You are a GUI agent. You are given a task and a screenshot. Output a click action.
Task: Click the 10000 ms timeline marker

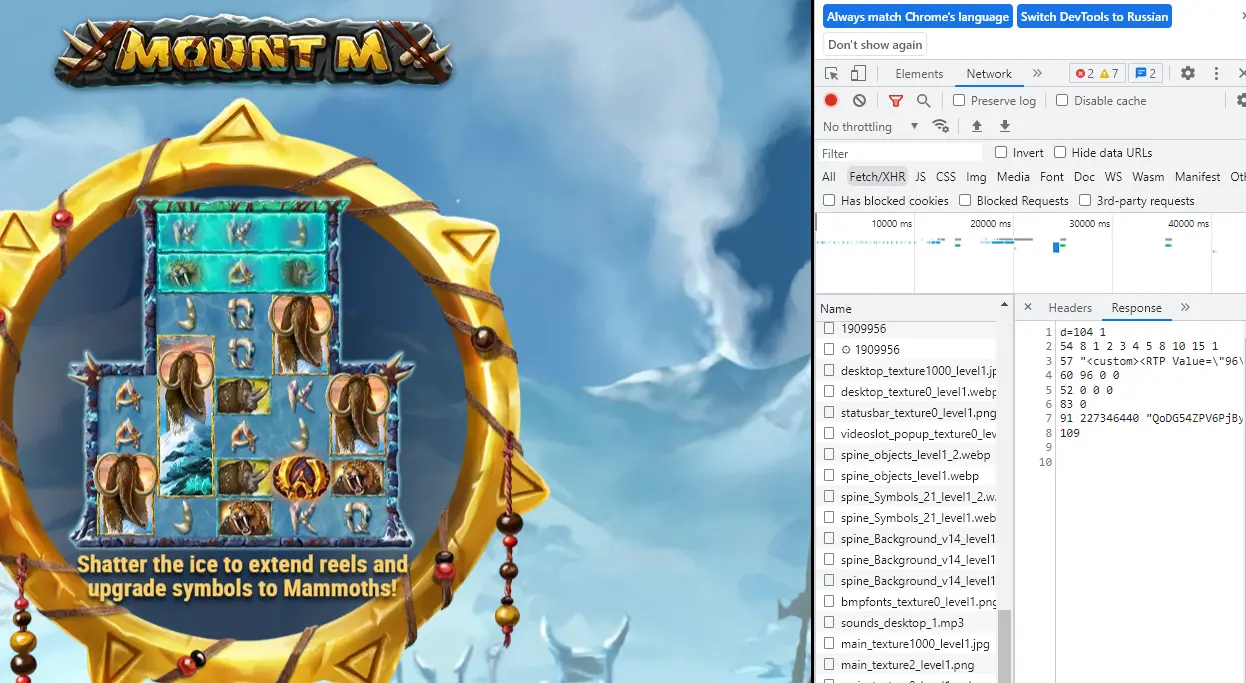(892, 223)
